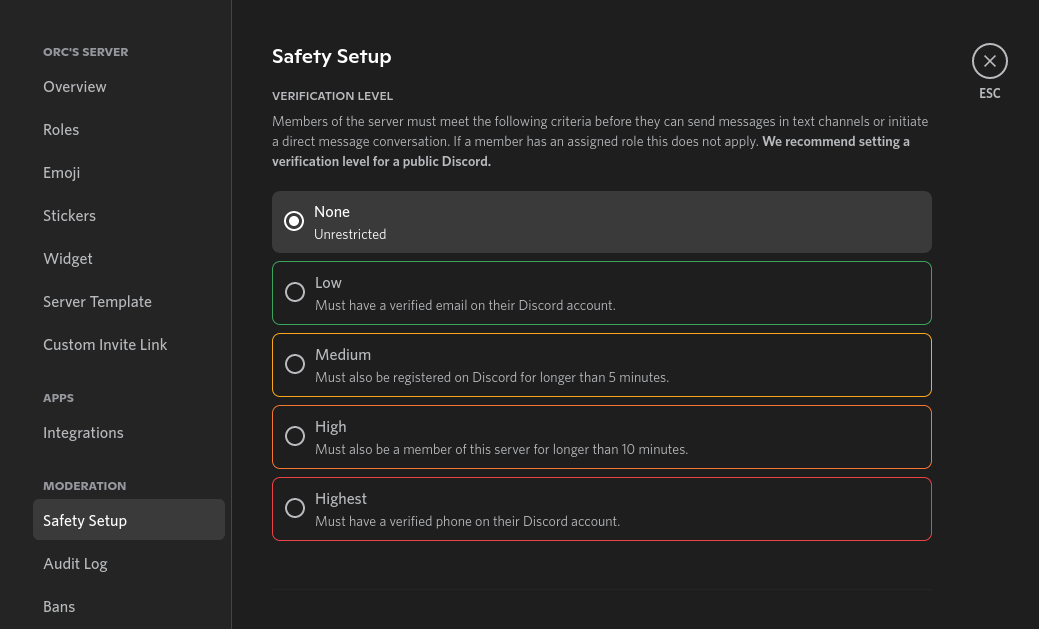Select Safety Setup in sidebar

point(85,521)
